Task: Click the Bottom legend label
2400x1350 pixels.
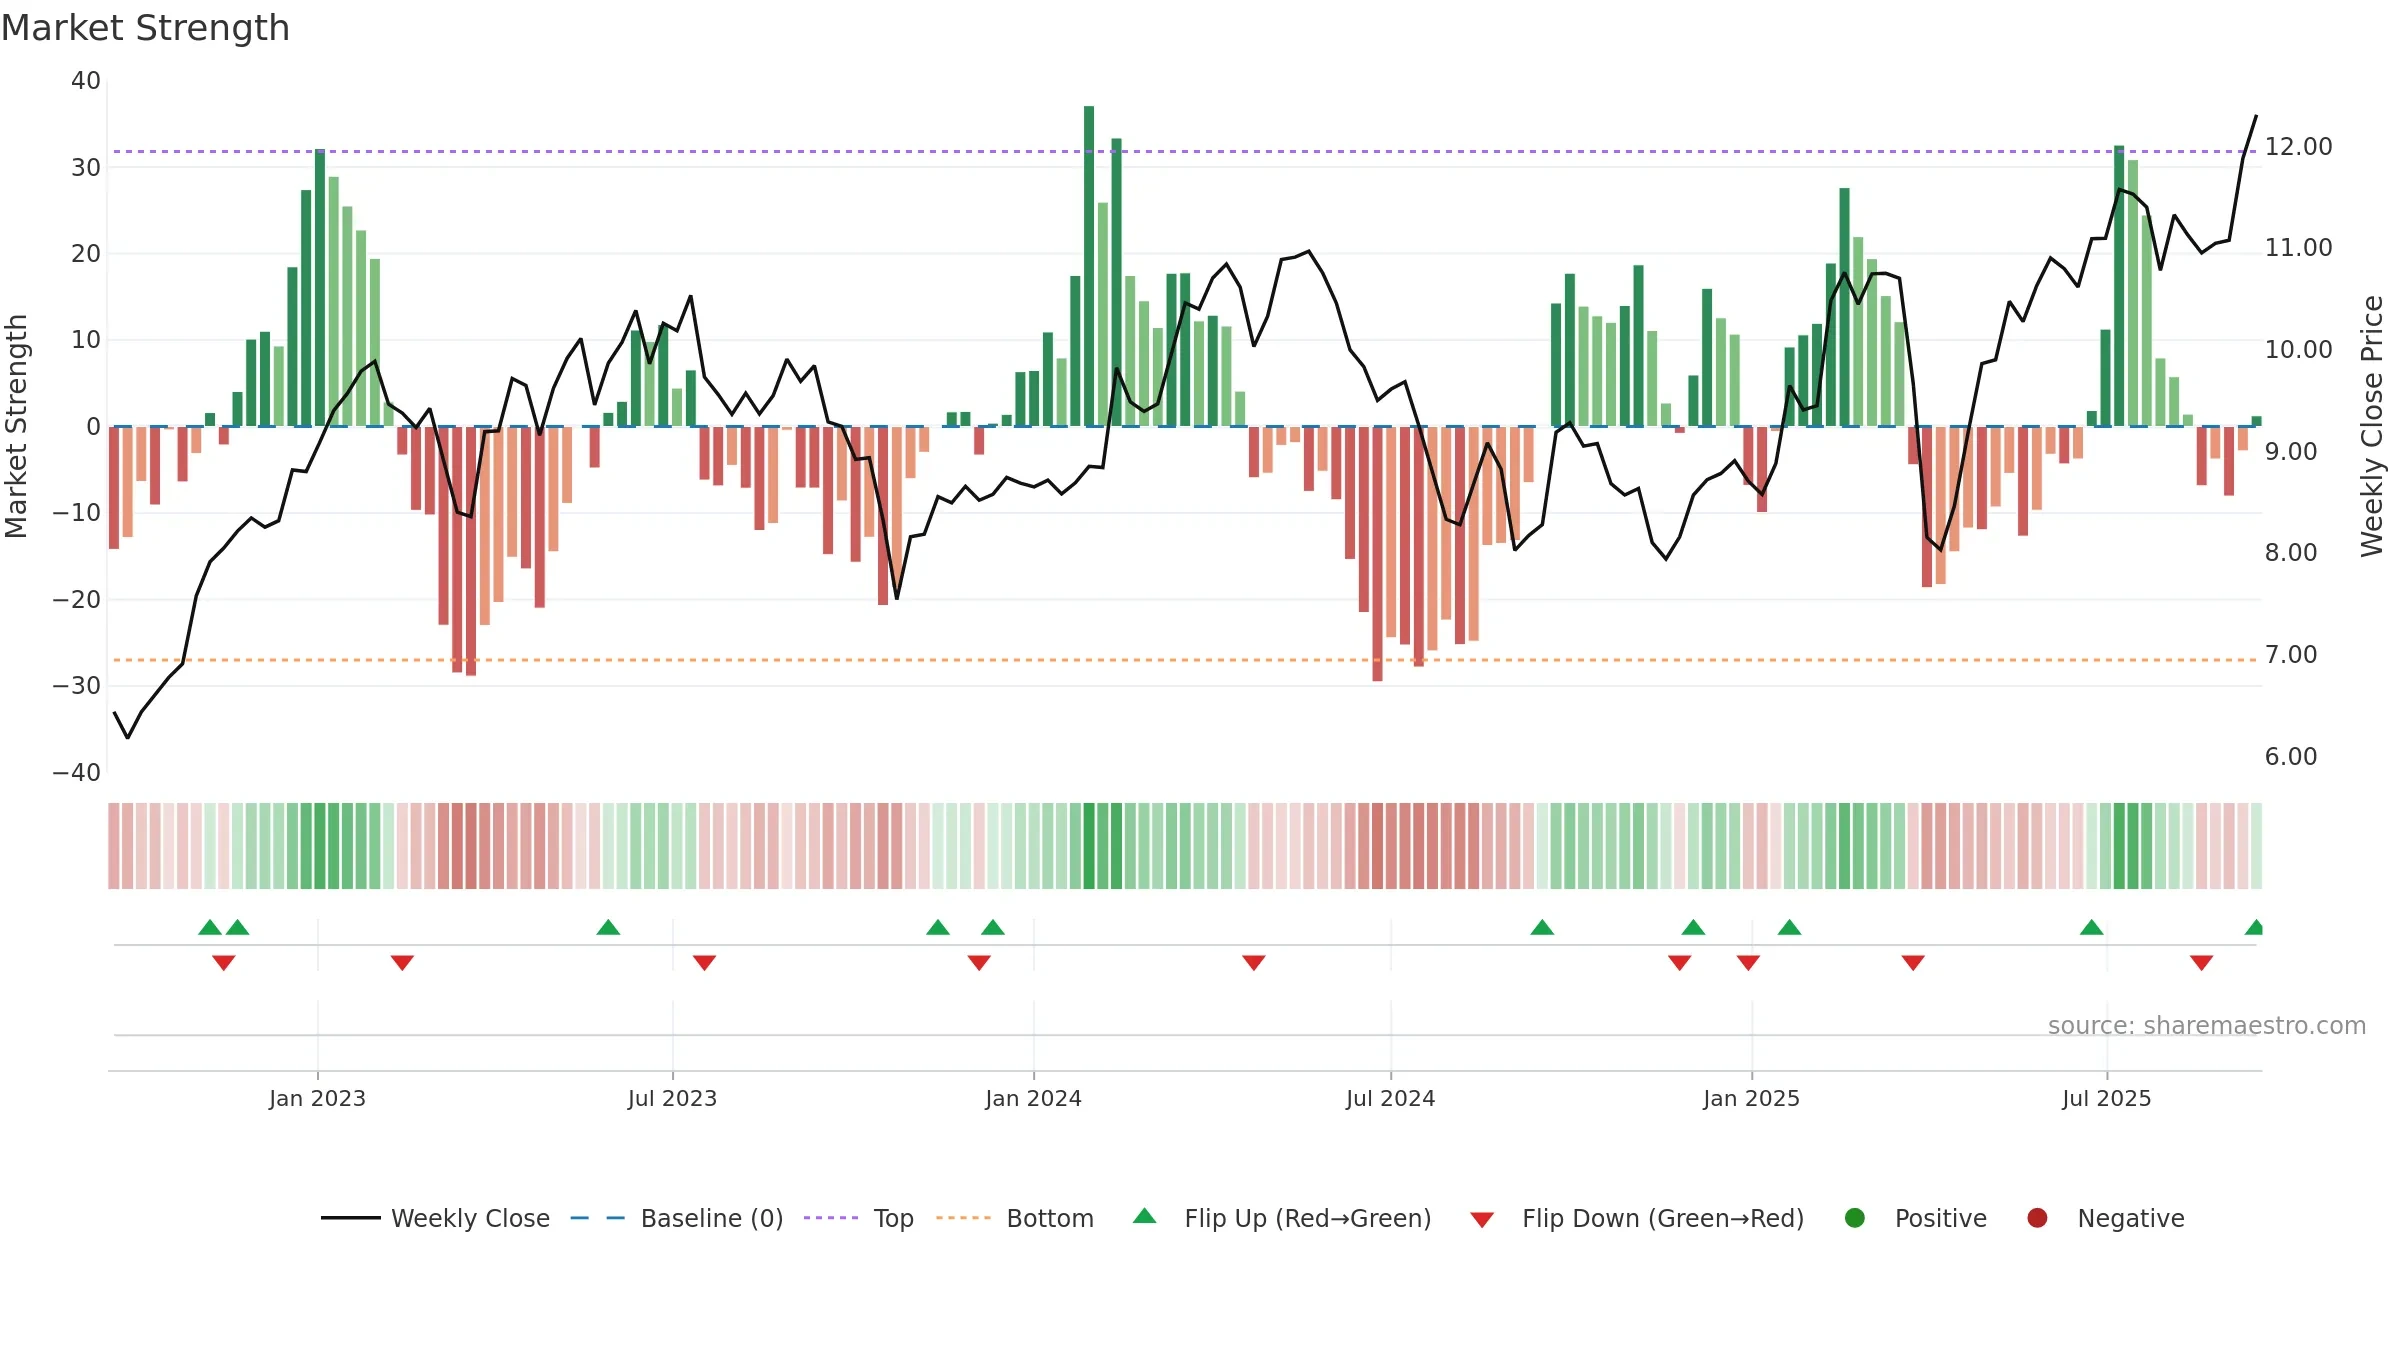Action: (x=1050, y=1218)
